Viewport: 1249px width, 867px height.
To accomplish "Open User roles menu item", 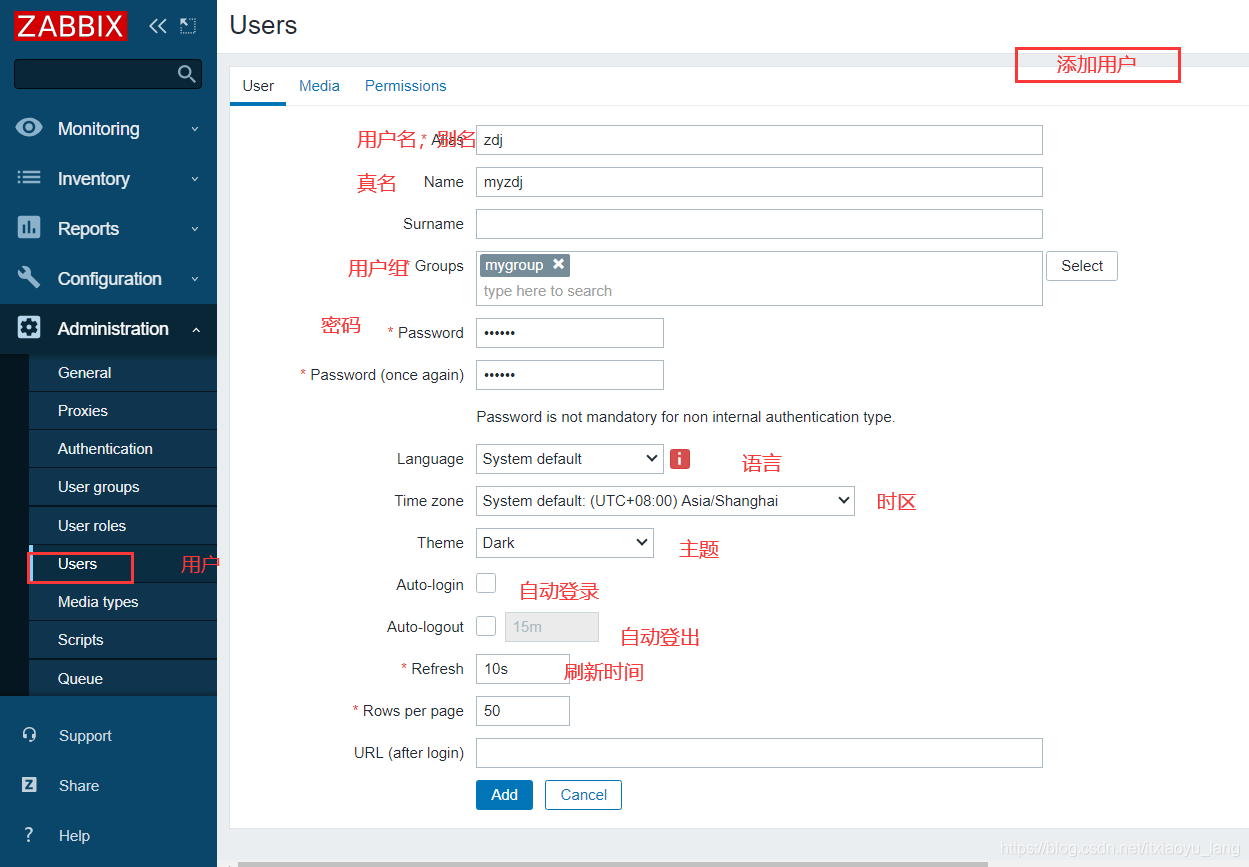I will [123, 526].
